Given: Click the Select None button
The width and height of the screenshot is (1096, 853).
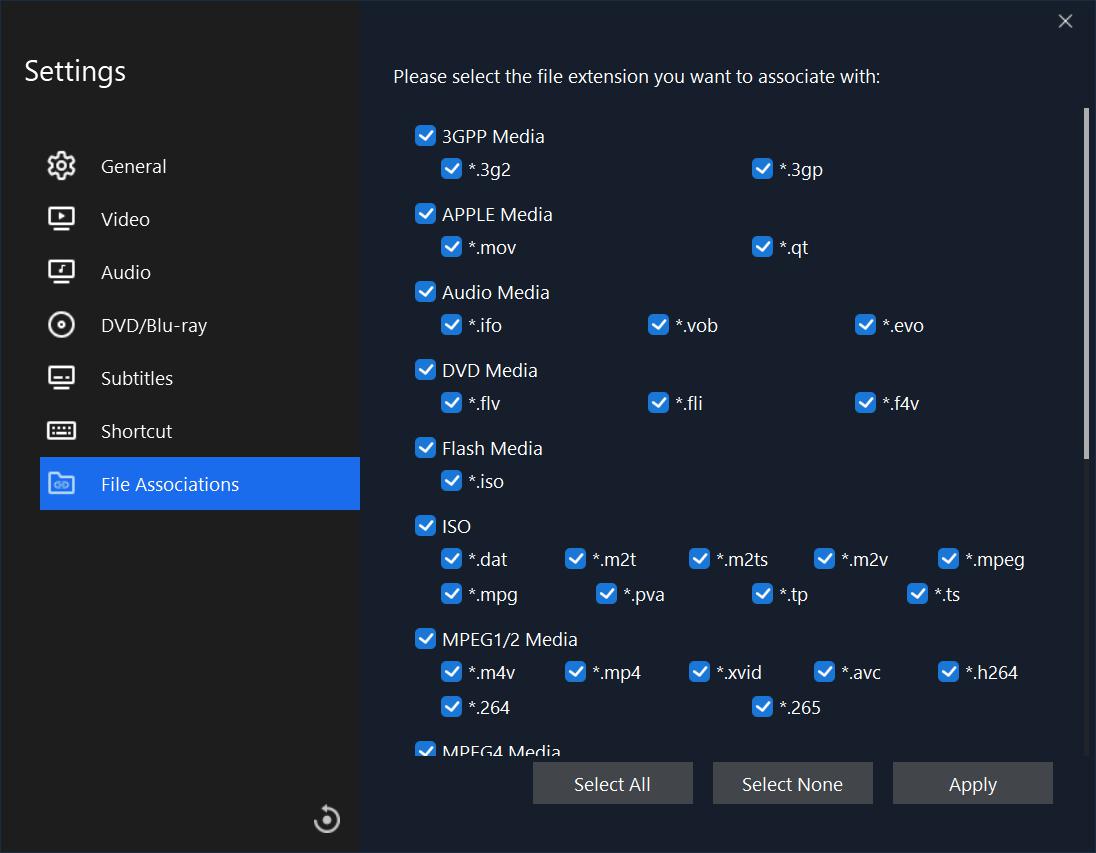Looking at the screenshot, I should coord(792,783).
